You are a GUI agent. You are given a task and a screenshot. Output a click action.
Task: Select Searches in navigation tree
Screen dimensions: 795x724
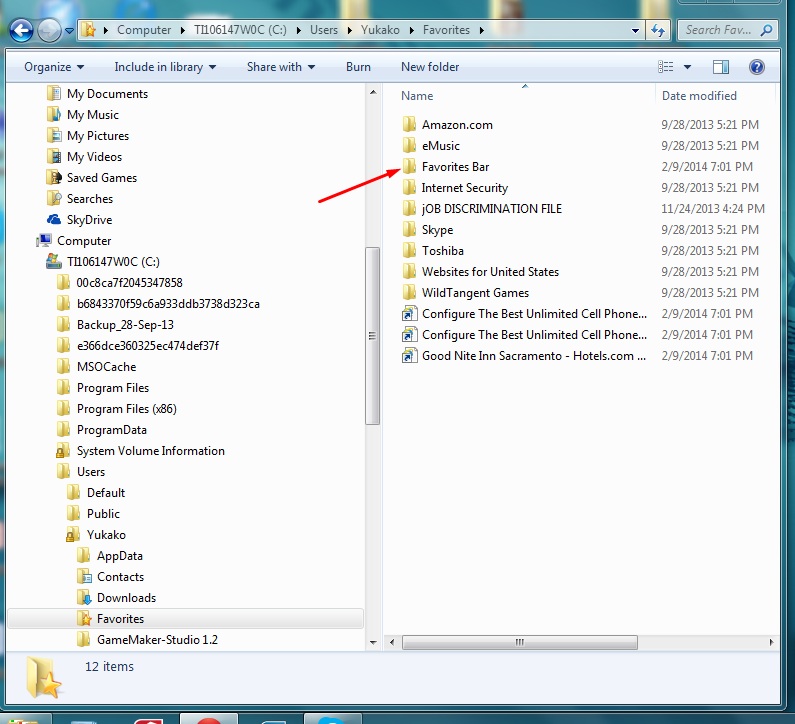pyautogui.click(x=89, y=199)
